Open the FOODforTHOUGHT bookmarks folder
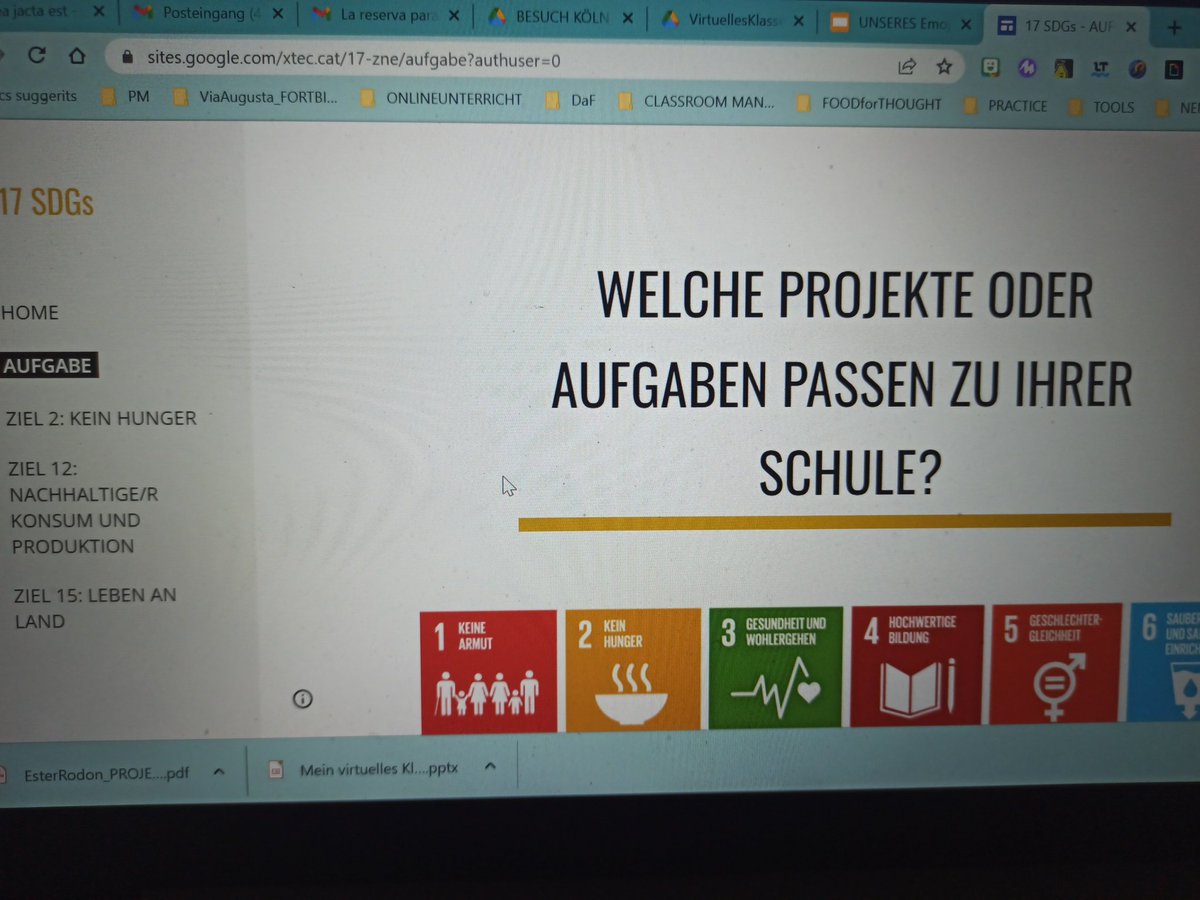Viewport: 1200px width, 900px height. pyautogui.click(x=868, y=103)
